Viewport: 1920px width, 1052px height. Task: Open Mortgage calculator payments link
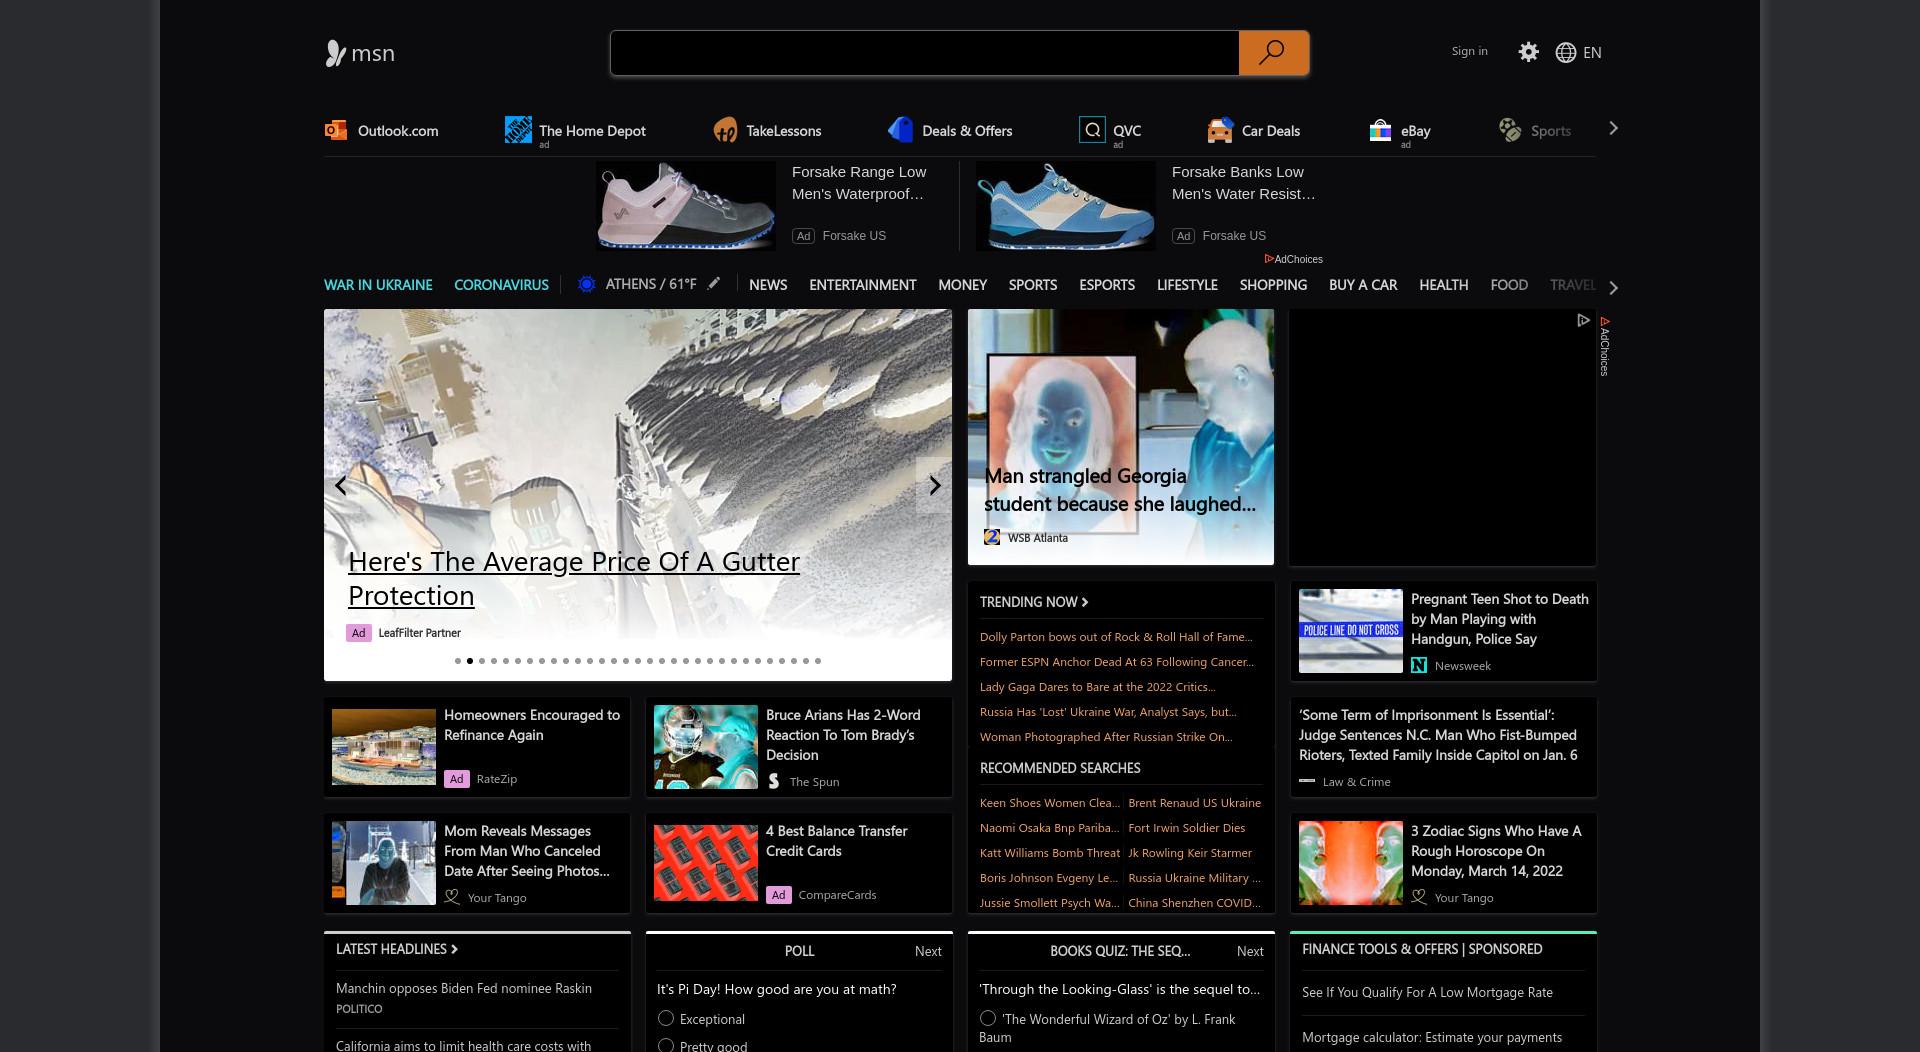tap(1432, 1037)
